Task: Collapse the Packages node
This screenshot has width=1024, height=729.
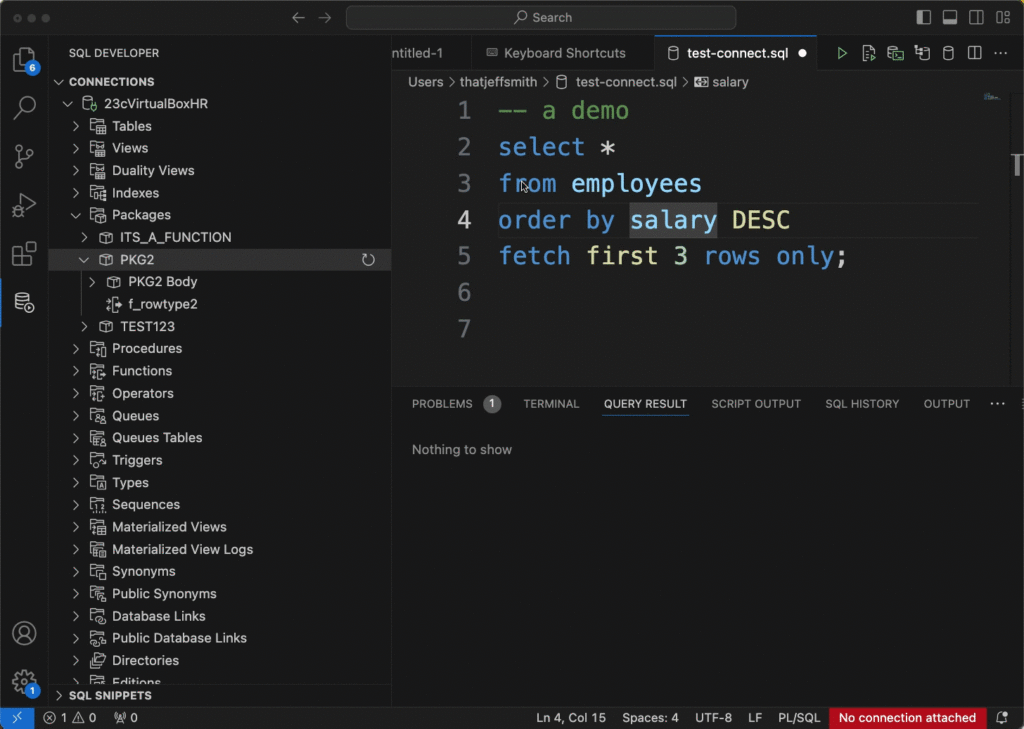Action: (x=76, y=216)
